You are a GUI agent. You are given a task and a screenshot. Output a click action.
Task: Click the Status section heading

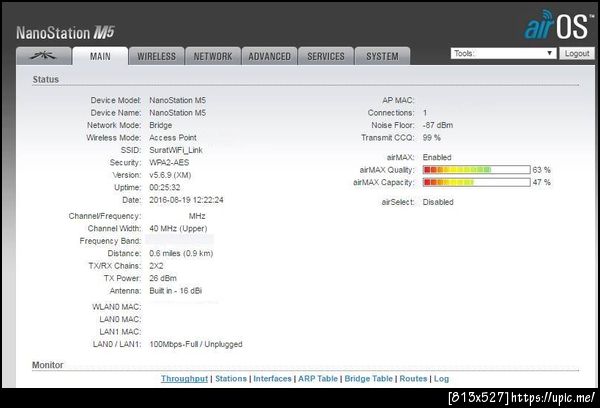46,80
